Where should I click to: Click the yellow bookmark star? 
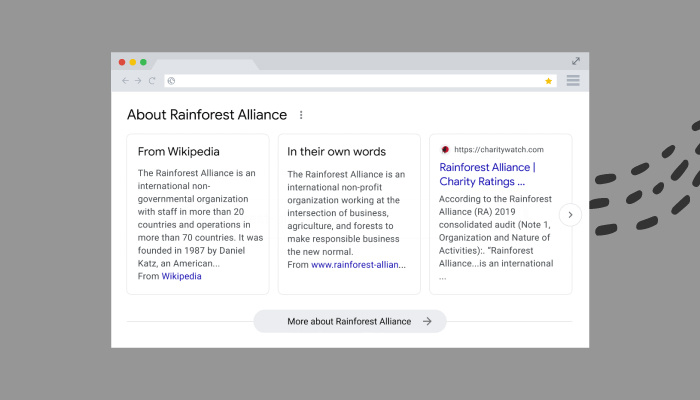[x=548, y=81]
